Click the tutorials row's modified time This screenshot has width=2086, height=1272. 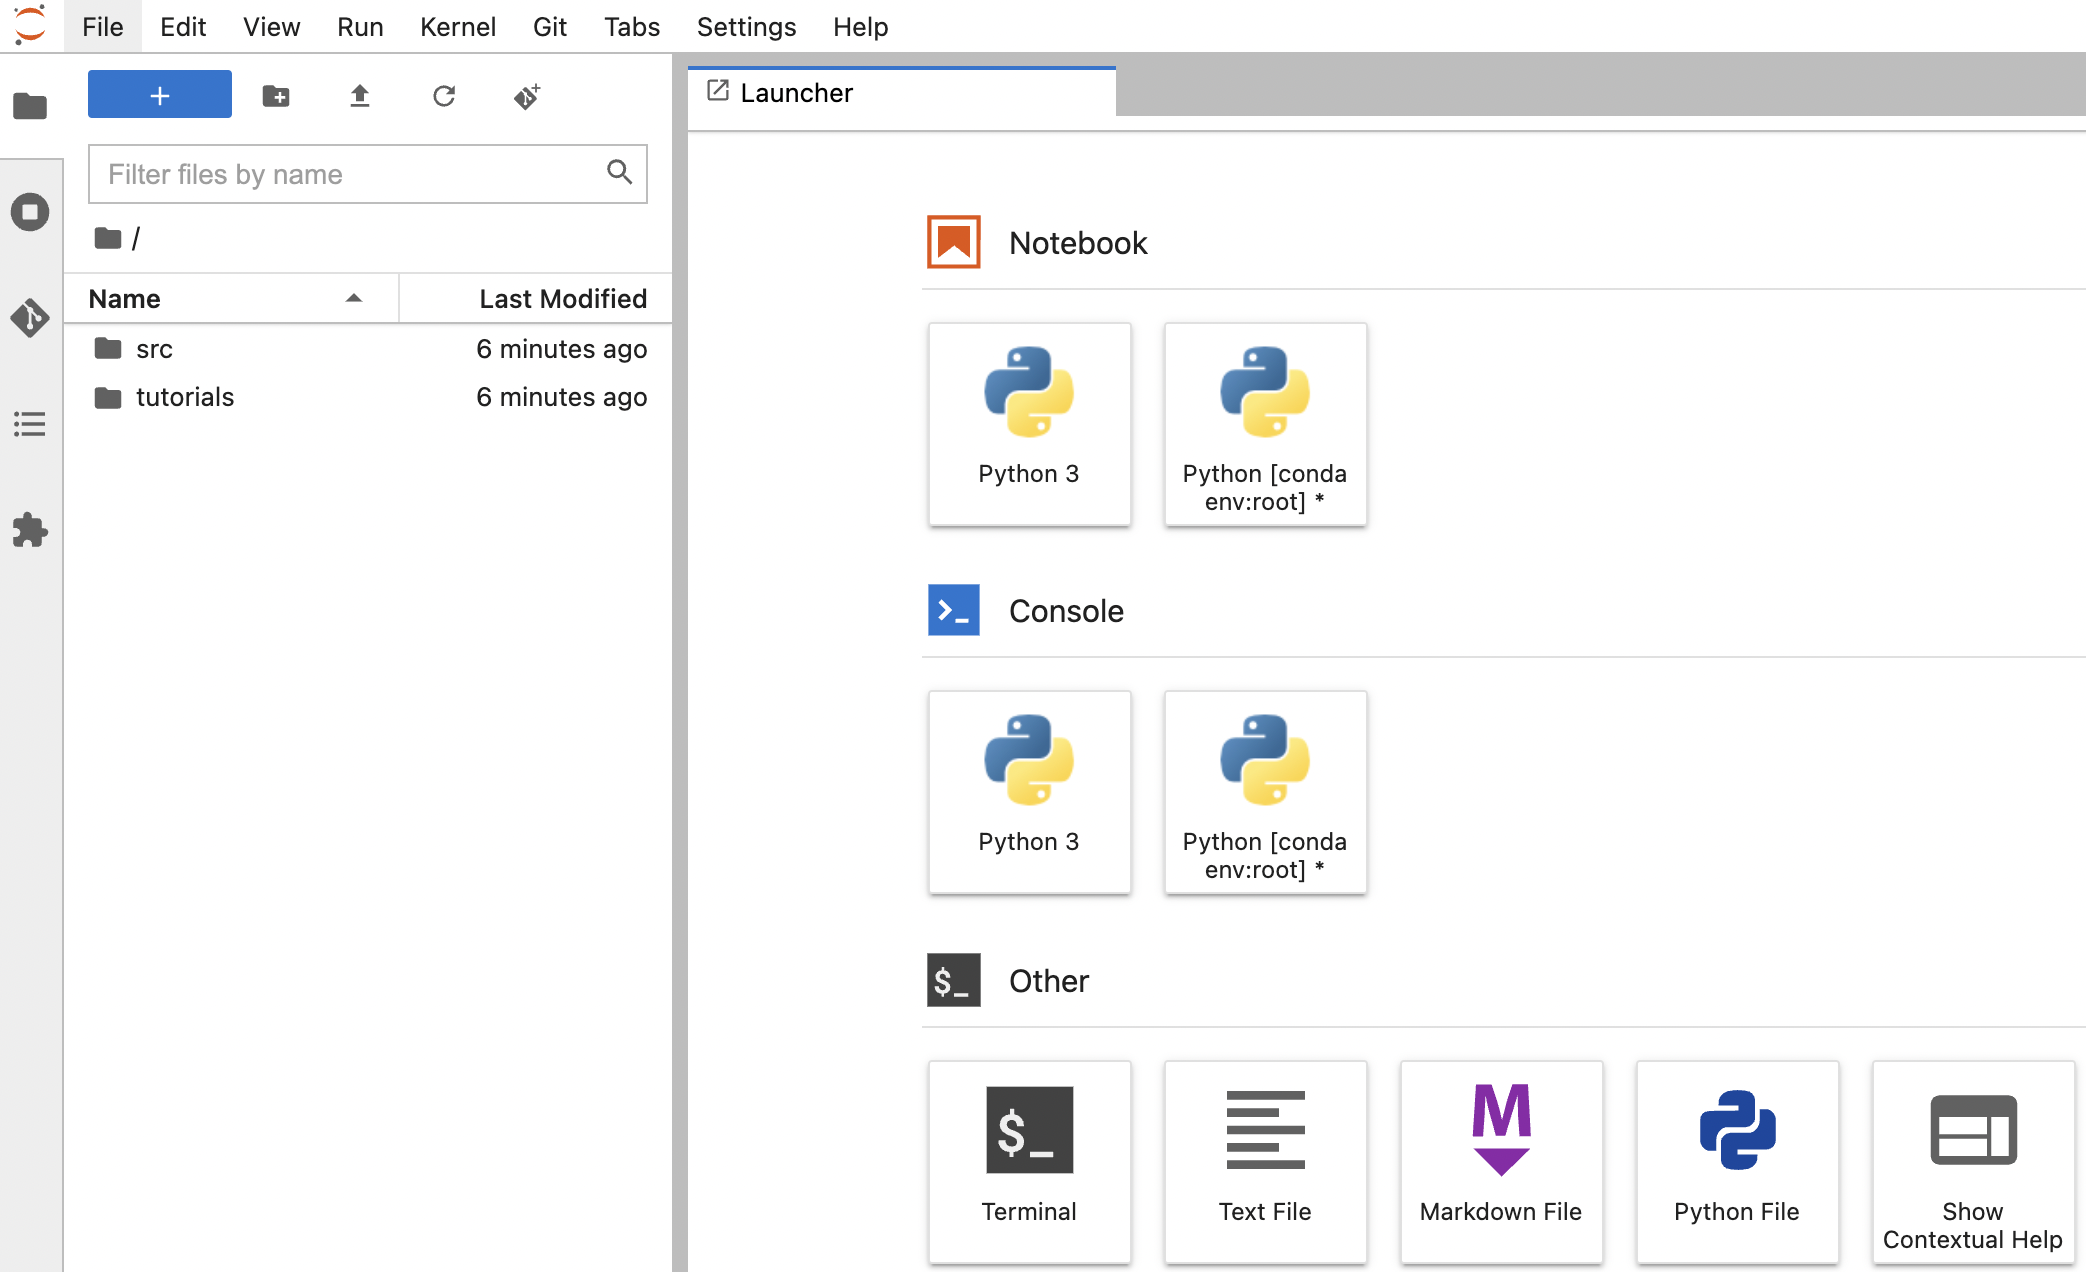(562, 397)
